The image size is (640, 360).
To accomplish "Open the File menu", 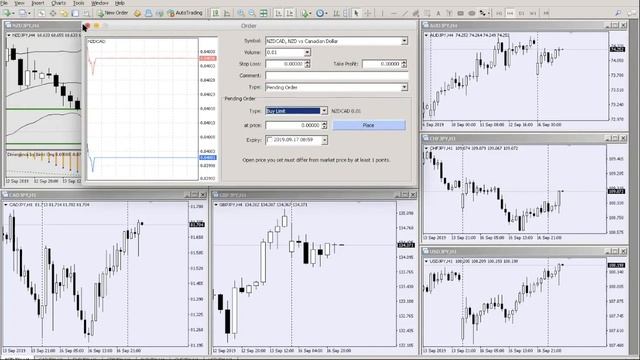I will tap(4, 3).
